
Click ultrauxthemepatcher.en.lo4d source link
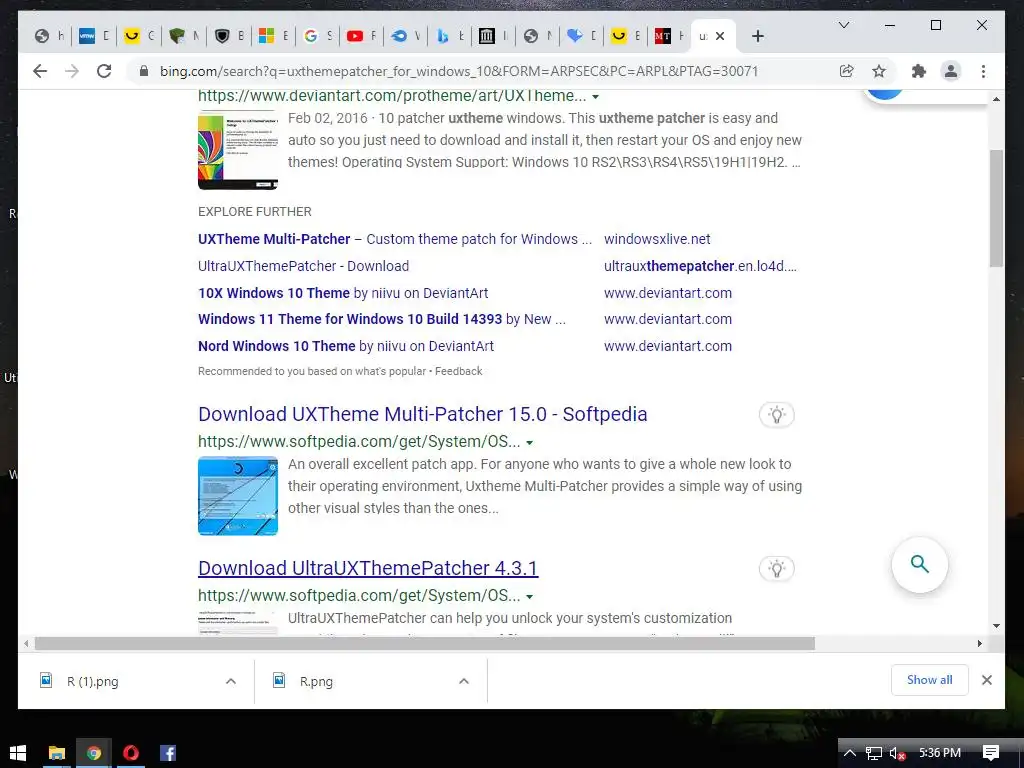pos(700,266)
